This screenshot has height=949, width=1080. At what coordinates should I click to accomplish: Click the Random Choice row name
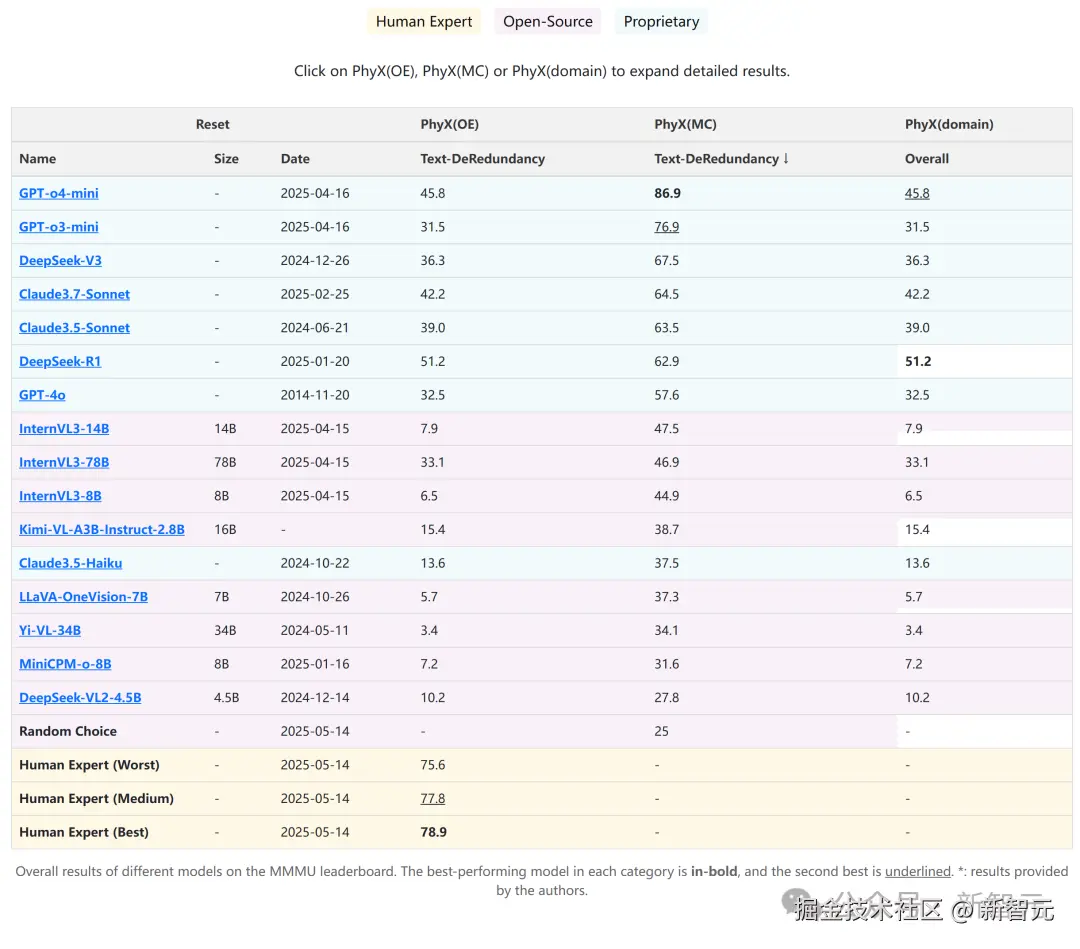pyautogui.click(x=68, y=732)
